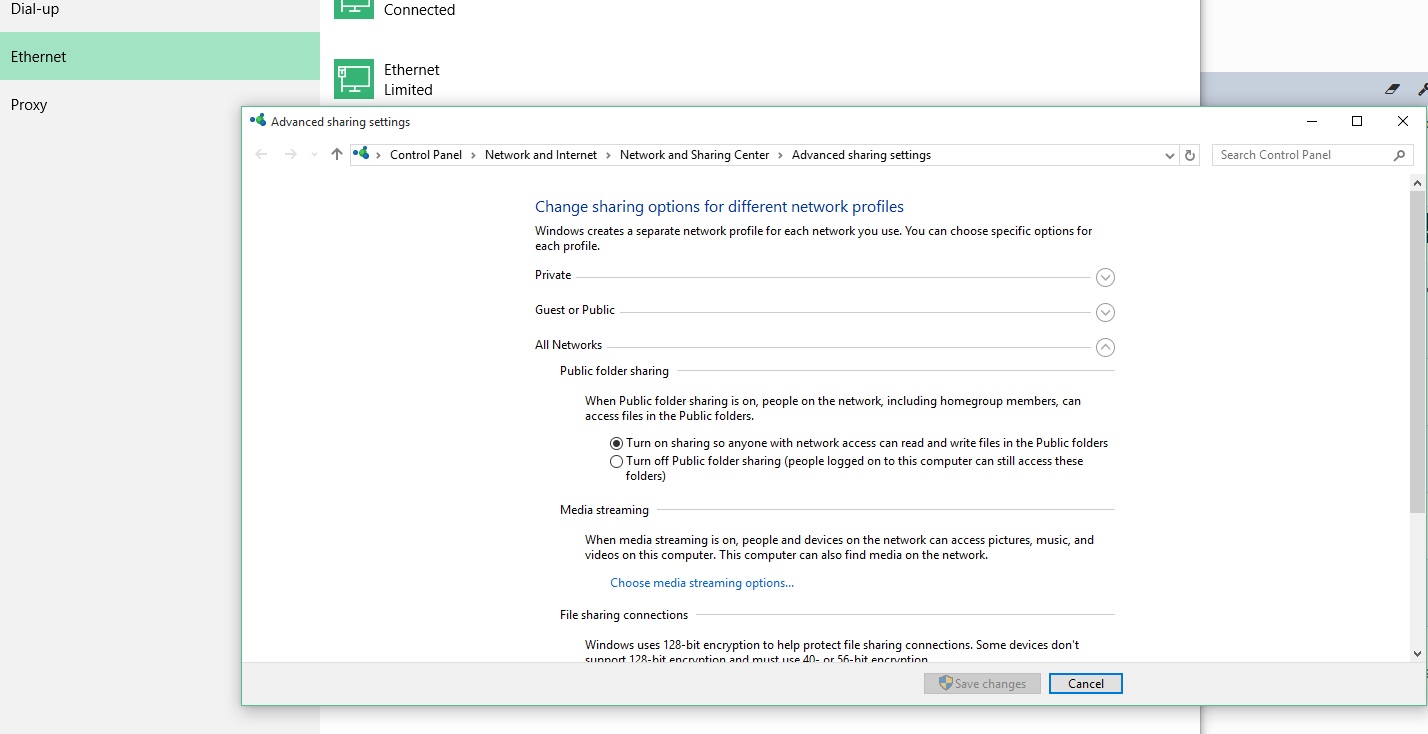
Task: Click the Media streaming heading
Action: click(604, 510)
